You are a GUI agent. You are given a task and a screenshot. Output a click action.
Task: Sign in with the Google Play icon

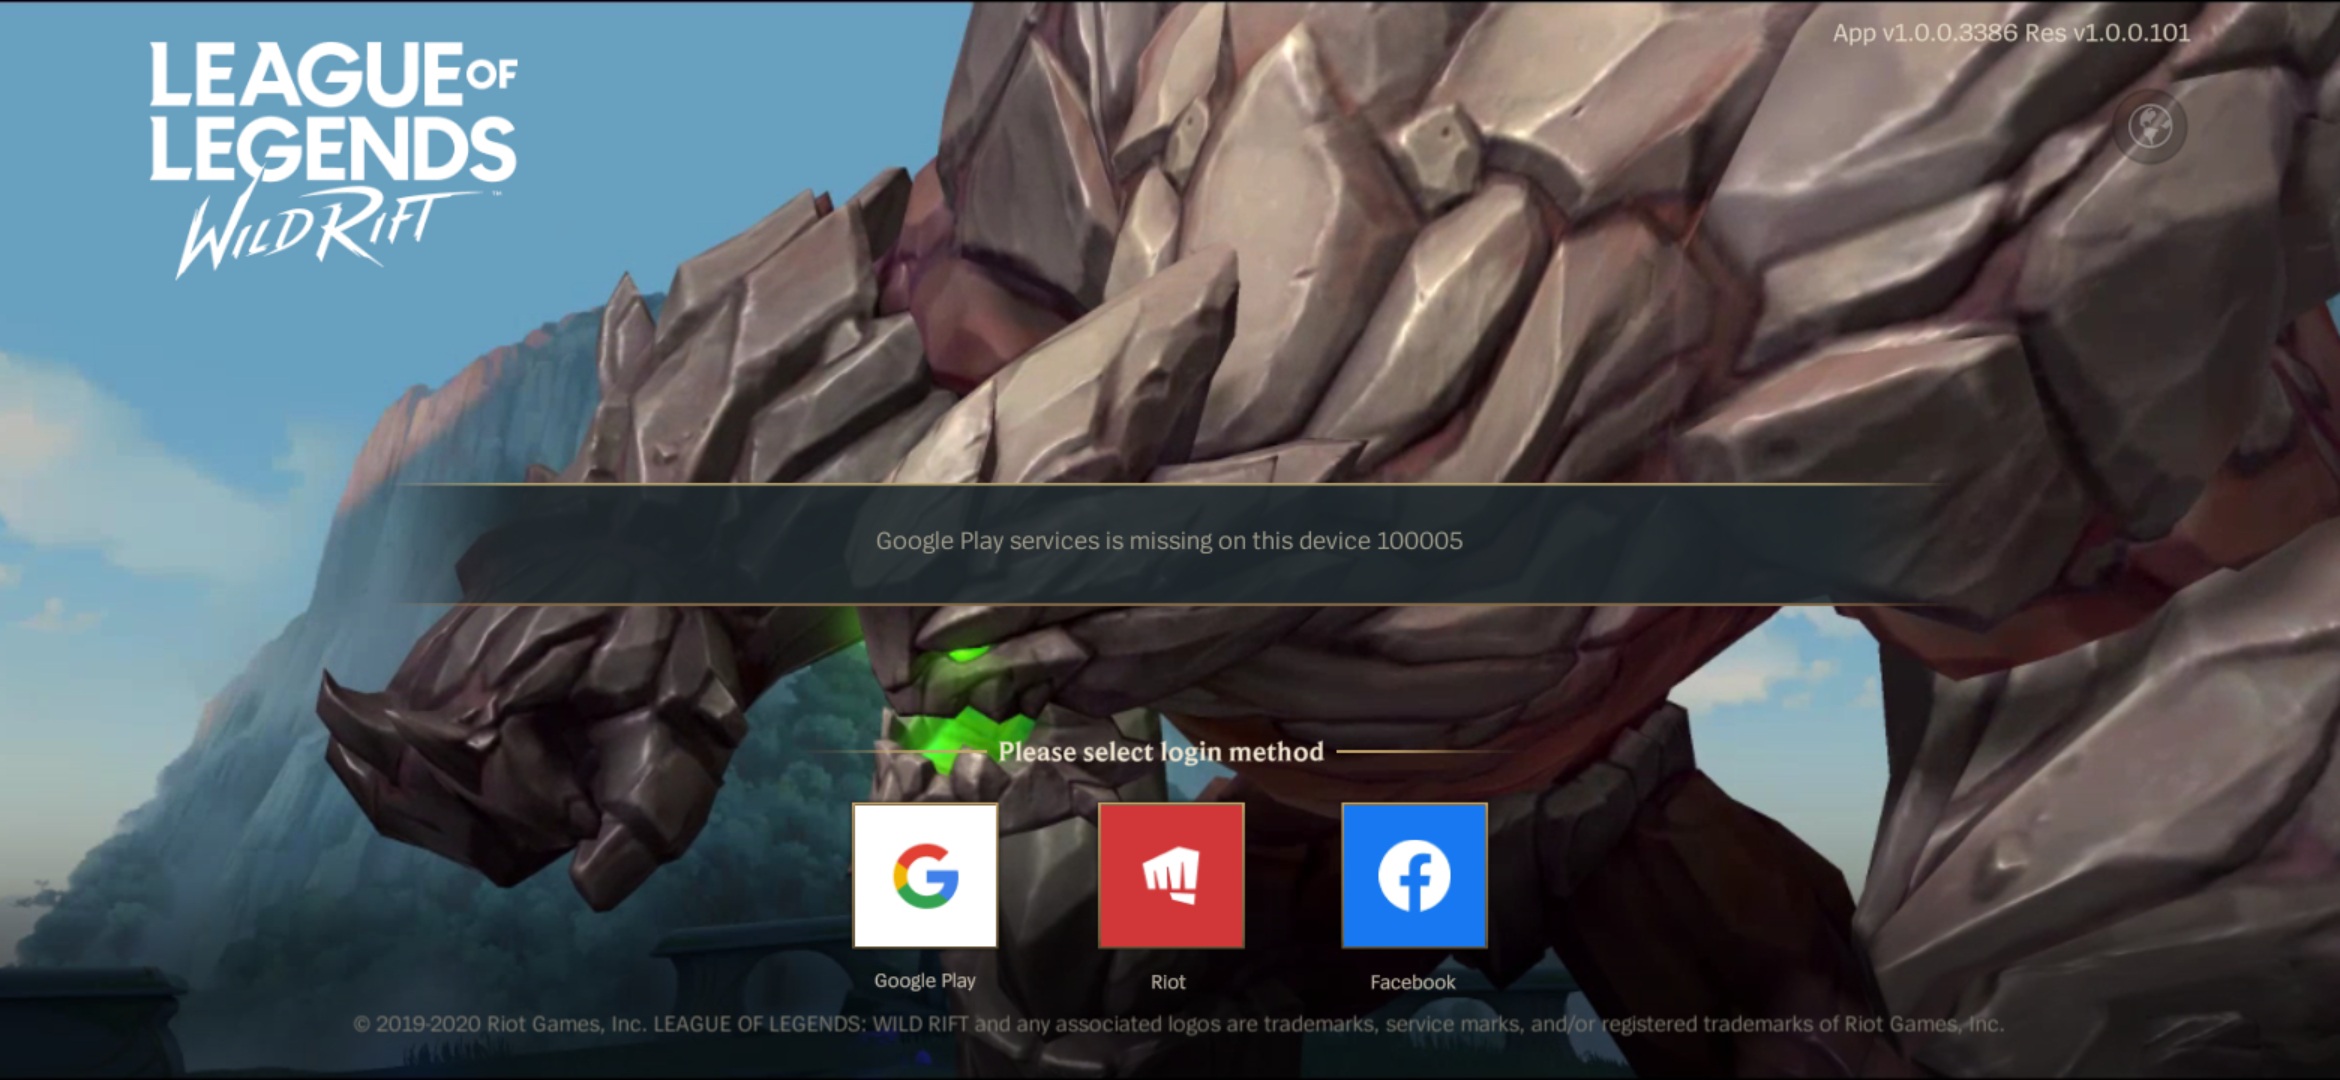[x=925, y=875]
